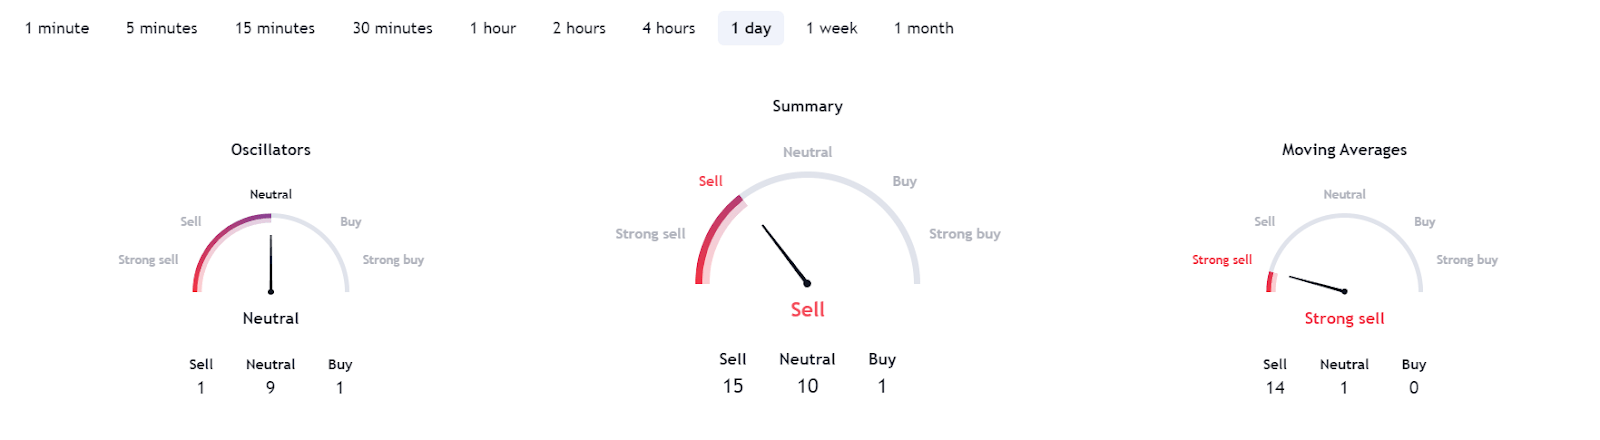Choose the 15 minutes timeframe
The image size is (1600, 440).
coord(275,28)
